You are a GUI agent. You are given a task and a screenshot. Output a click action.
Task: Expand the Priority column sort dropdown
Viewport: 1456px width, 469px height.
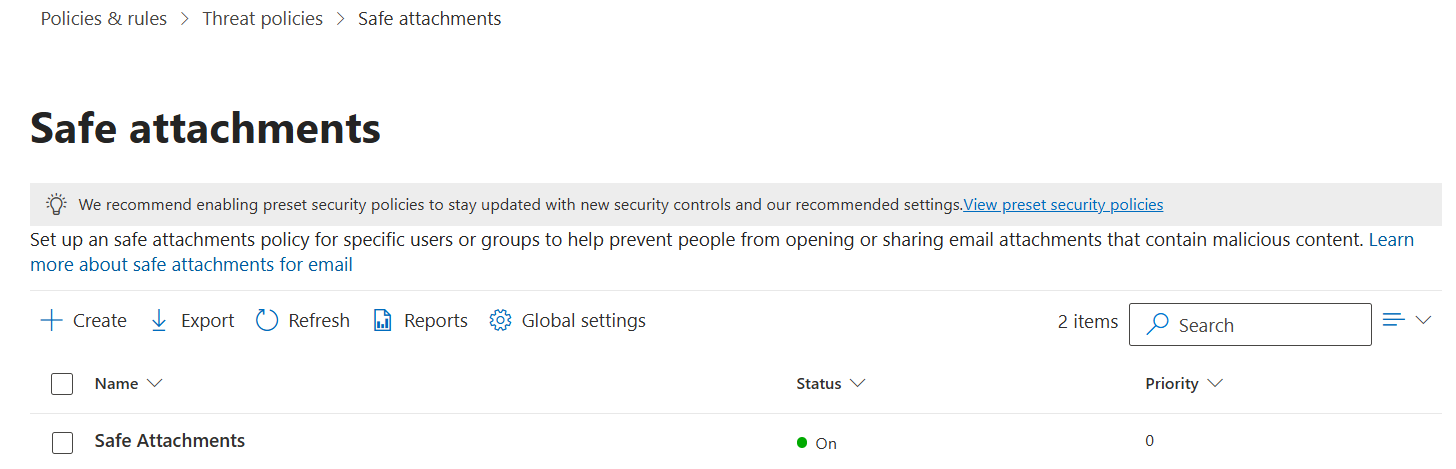point(1215,384)
